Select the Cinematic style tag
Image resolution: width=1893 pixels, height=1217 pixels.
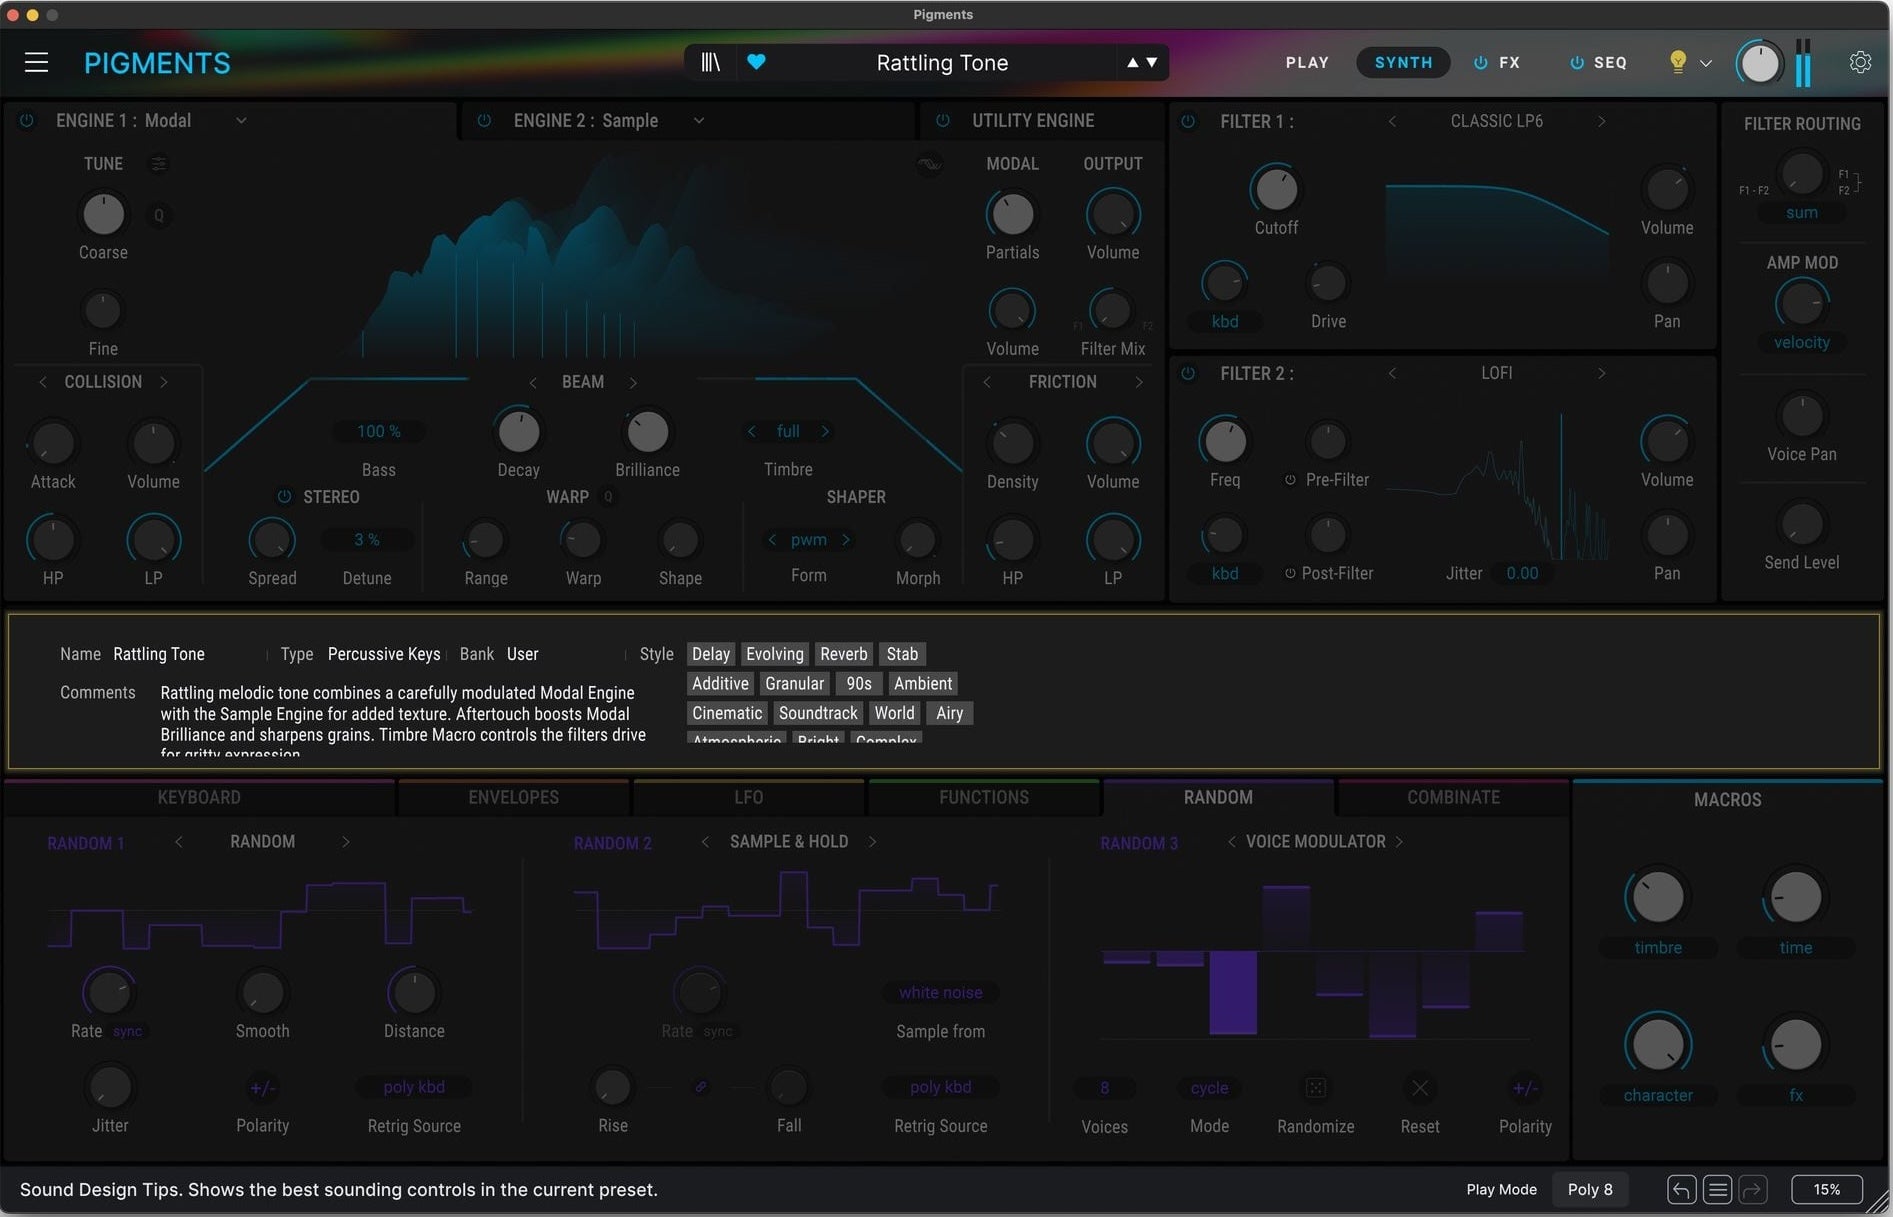(726, 713)
